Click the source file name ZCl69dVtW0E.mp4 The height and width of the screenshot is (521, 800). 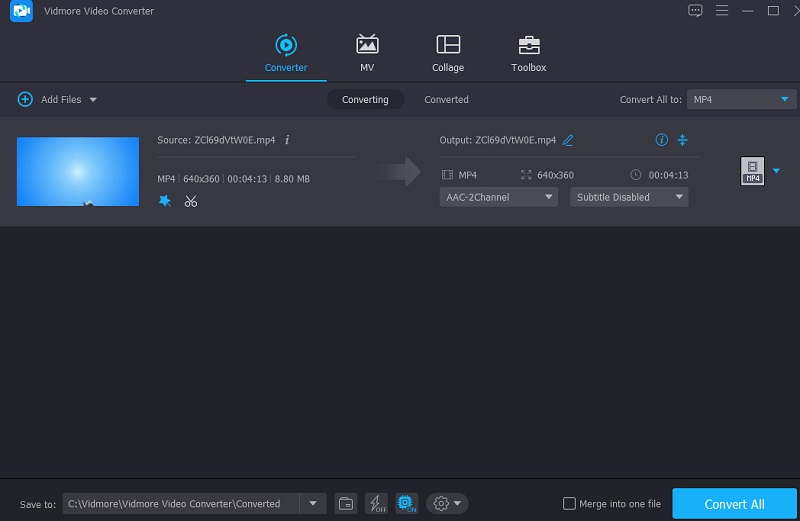235,140
